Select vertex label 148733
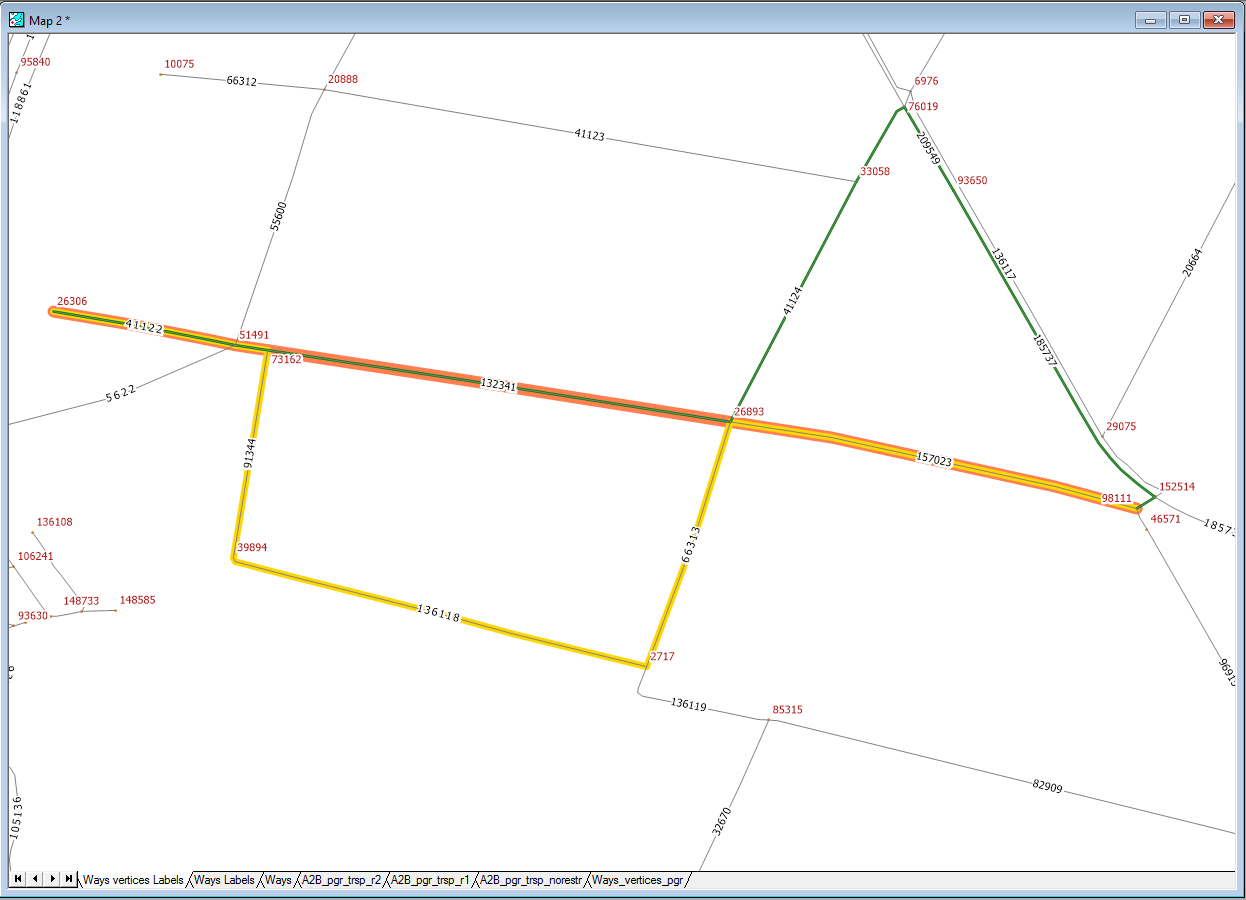This screenshot has width=1246, height=900. tap(81, 601)
